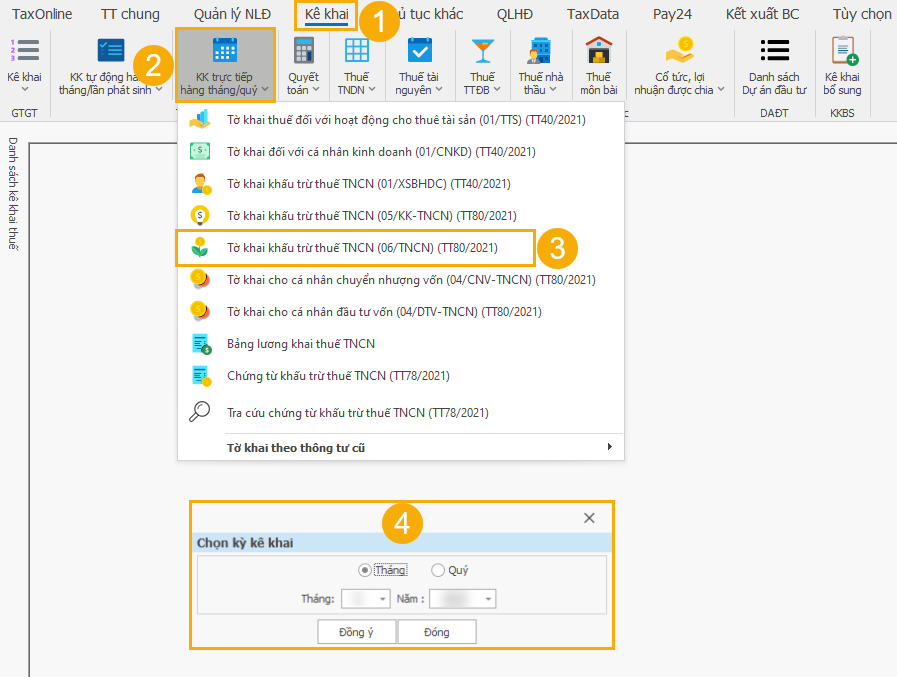Viewport: 897px width, 677px height.
Task: Click KK tự động hàng tháng/lần phát sinh icon
Action: 110,50
